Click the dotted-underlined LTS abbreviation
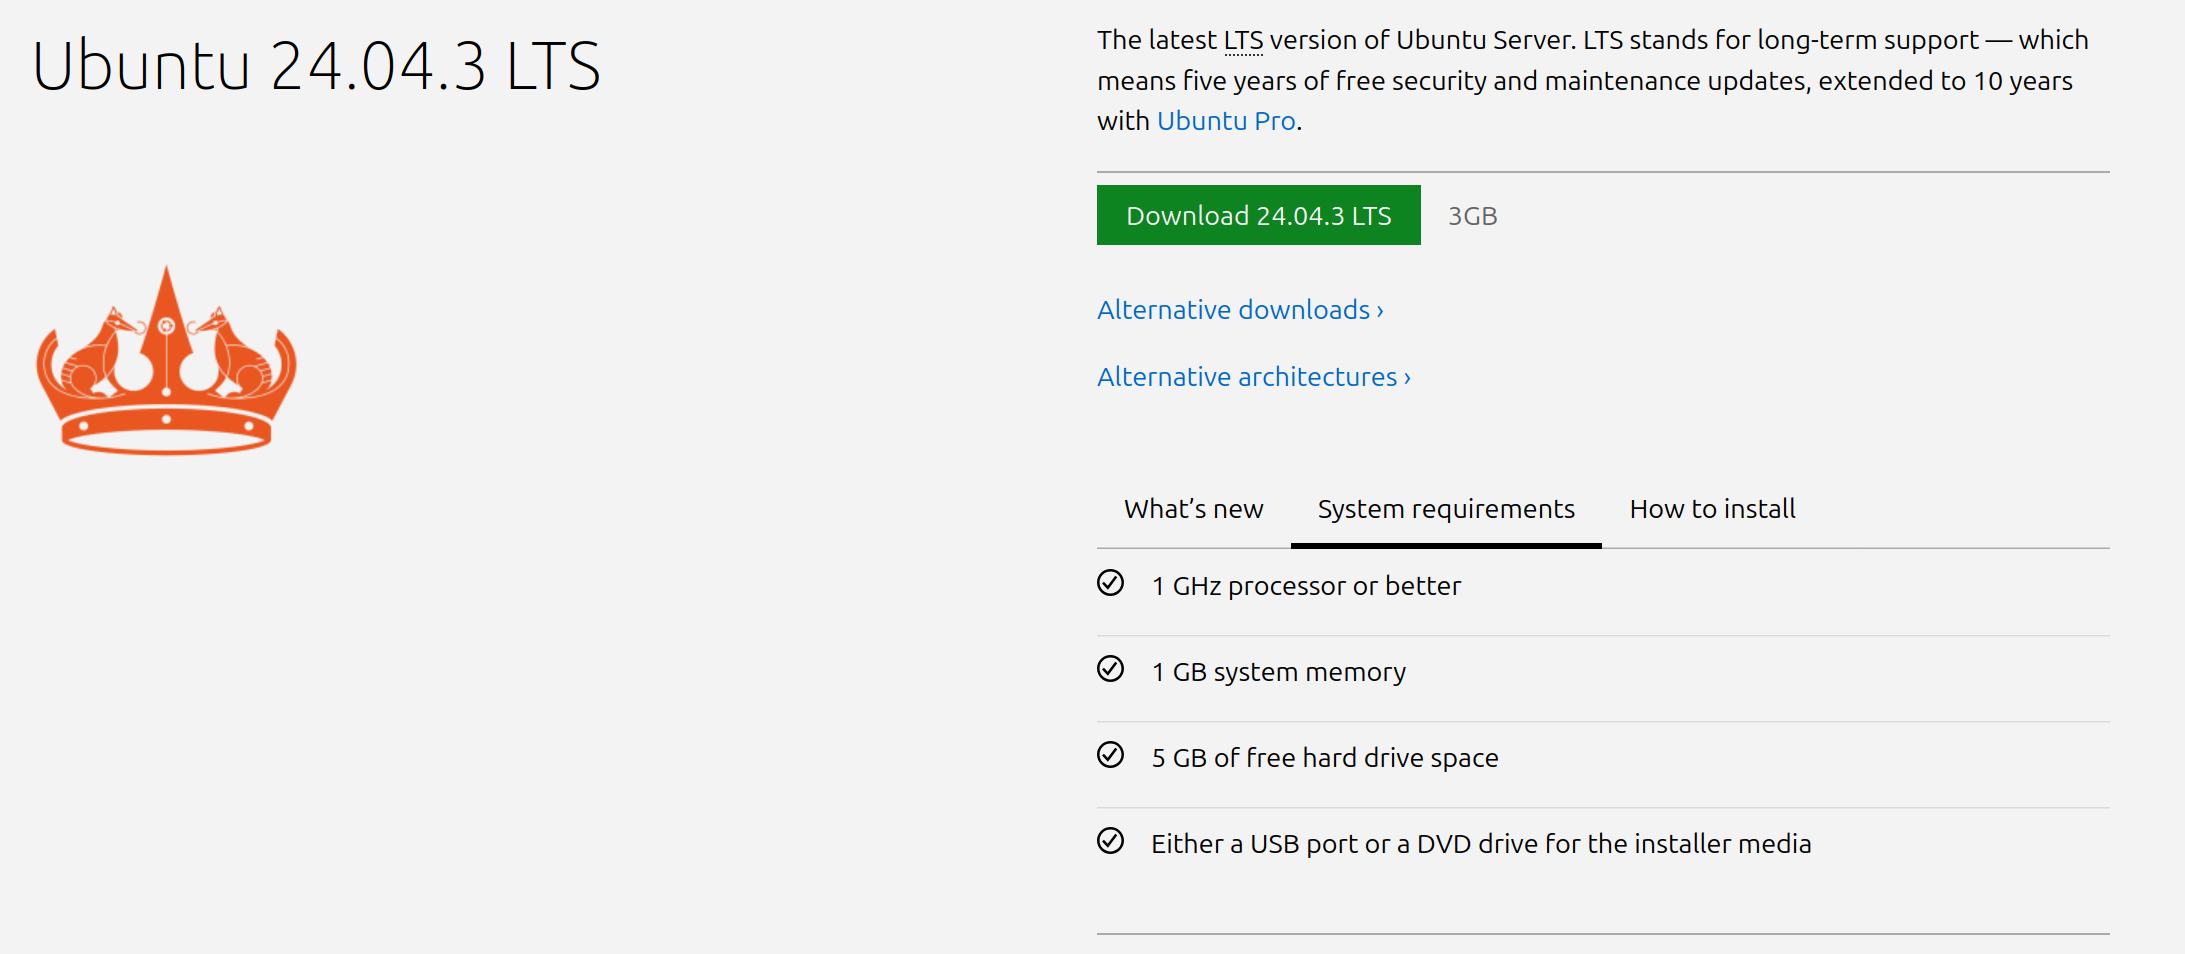This screenshot has height=954, width=2185. click(x=1243, y=41)
